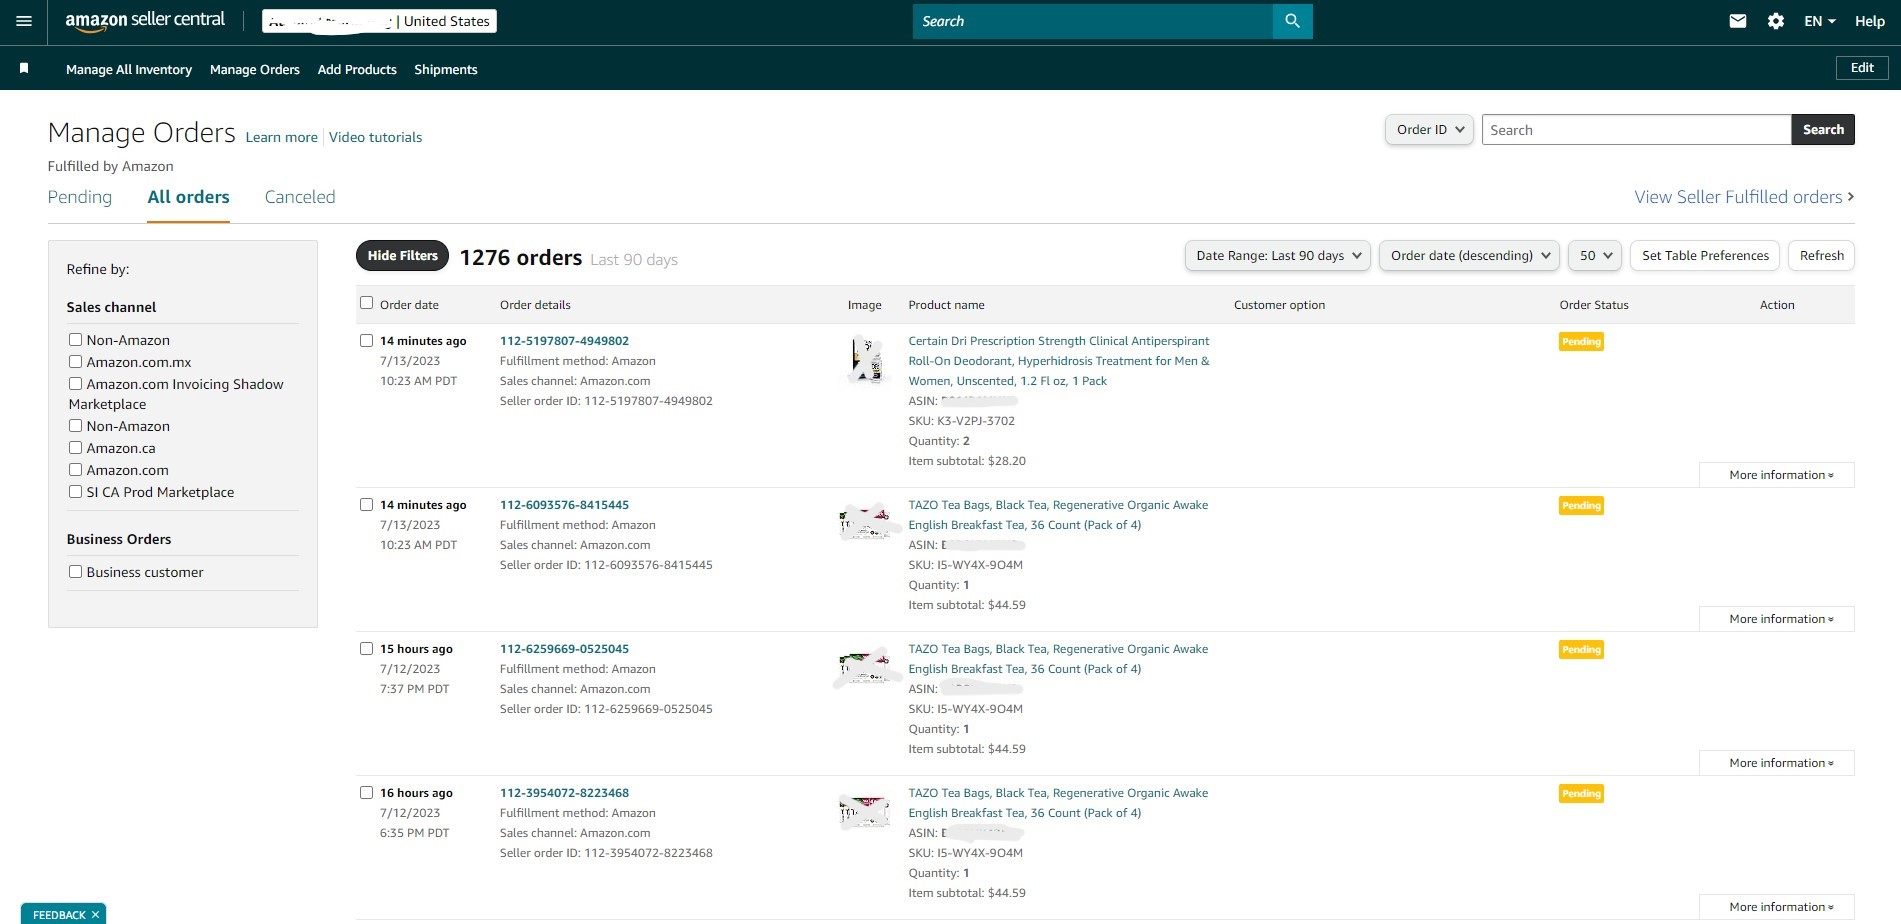Check the SI CA Prod Marketplace filter
This screenshot has width=1901, height=924.
(x=75, y=491)
